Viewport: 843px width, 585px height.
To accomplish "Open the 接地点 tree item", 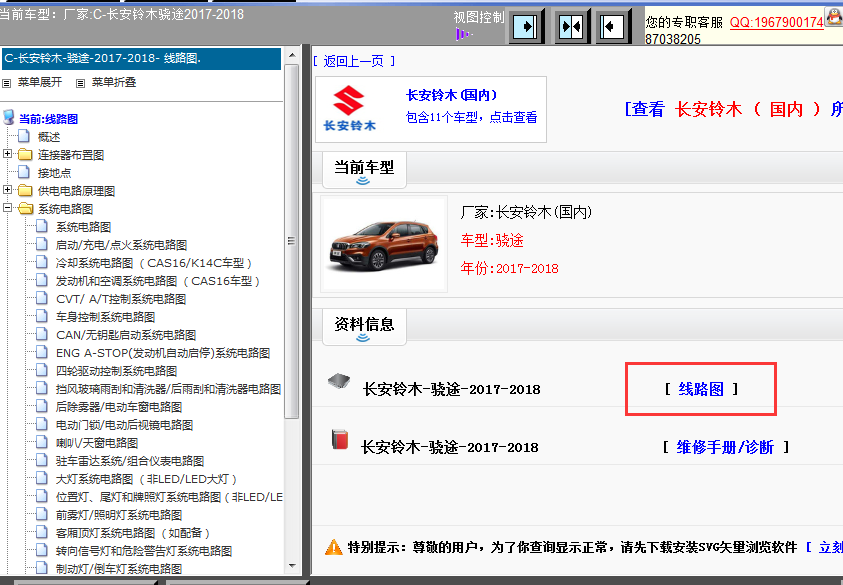I will coord(54,173).
